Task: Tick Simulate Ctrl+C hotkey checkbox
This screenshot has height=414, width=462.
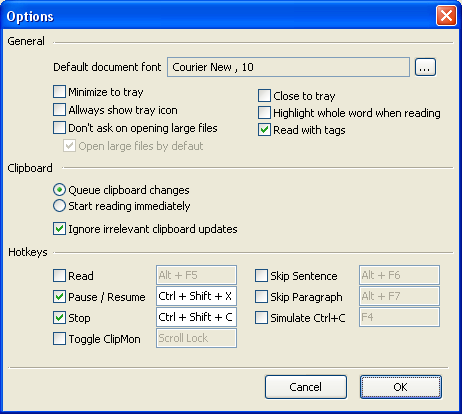Action: tap(261, 318)
